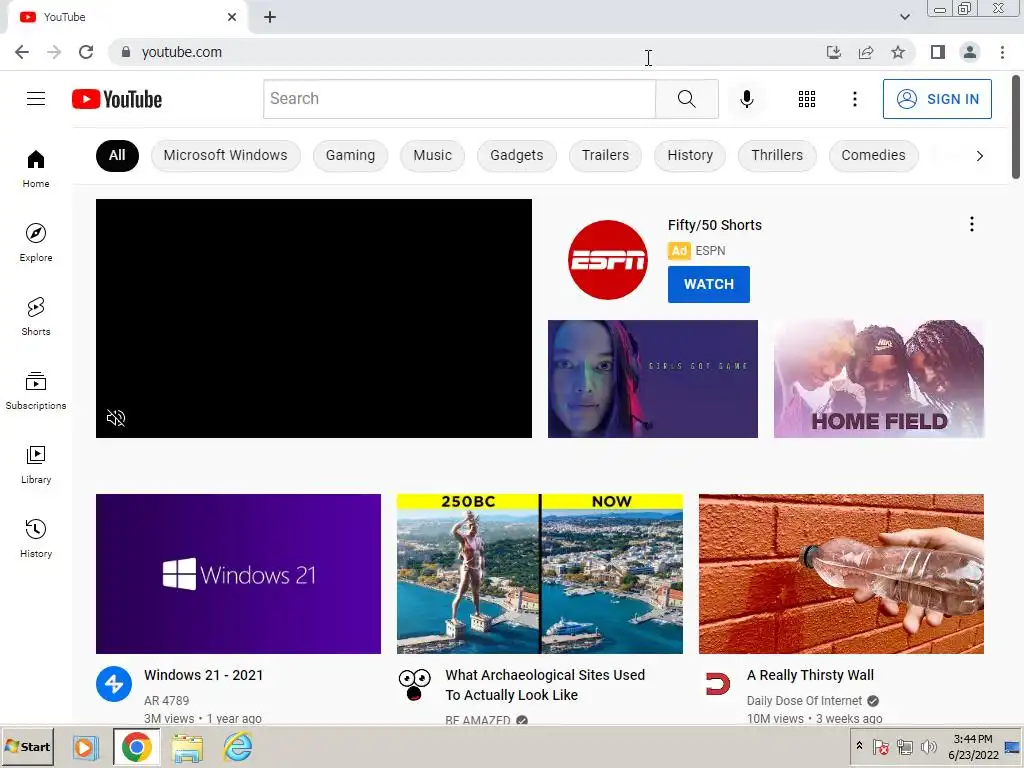Screen dimensions: 1024x768
Task: Open the 250BC vs NOW thumbnail
Action: [539, 573]
